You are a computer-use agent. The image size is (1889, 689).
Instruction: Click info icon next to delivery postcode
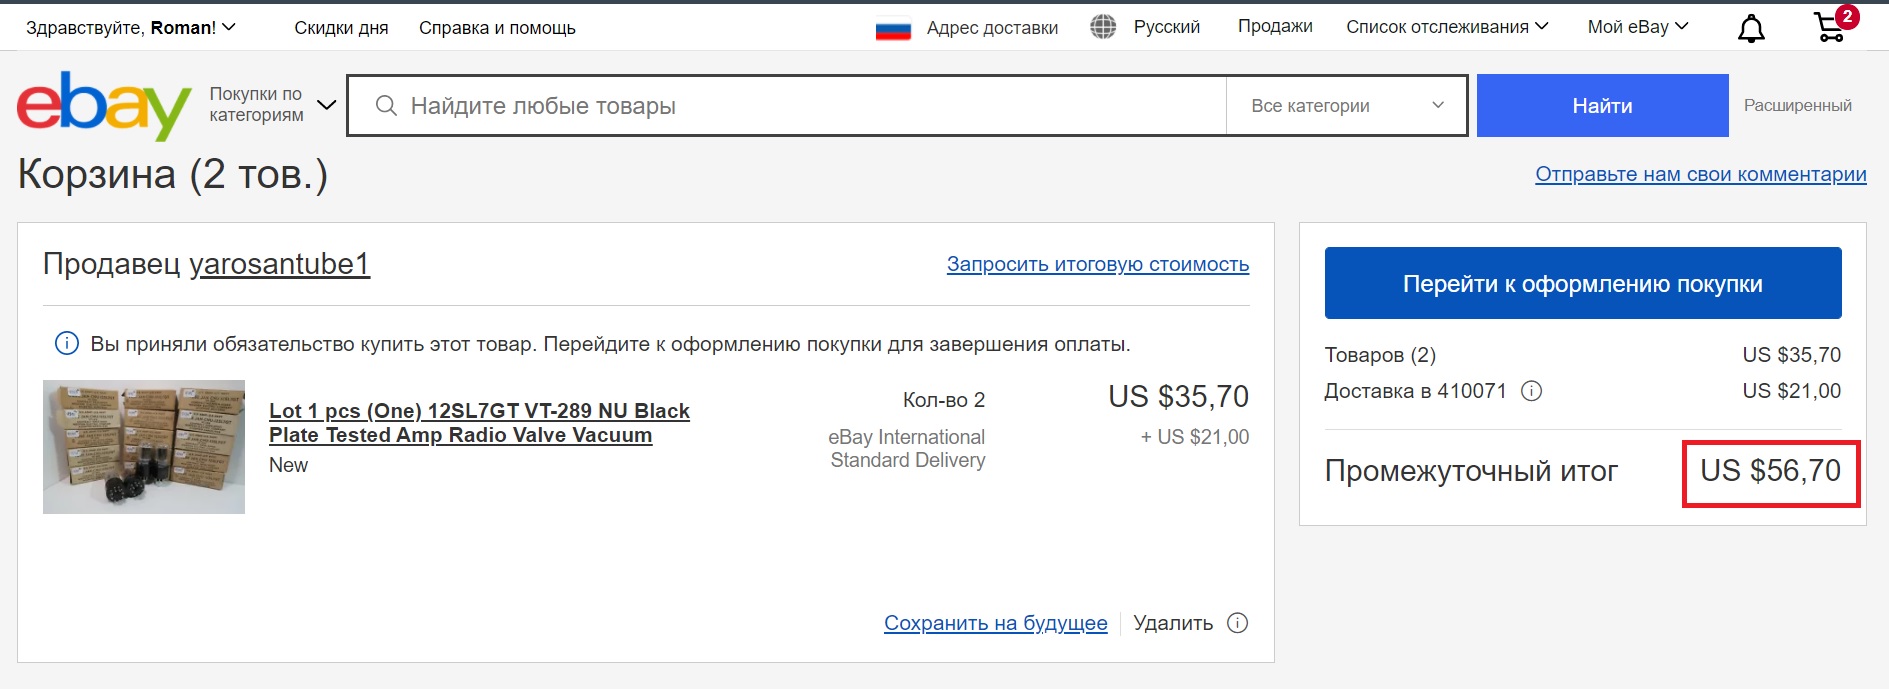point(1531,391)
